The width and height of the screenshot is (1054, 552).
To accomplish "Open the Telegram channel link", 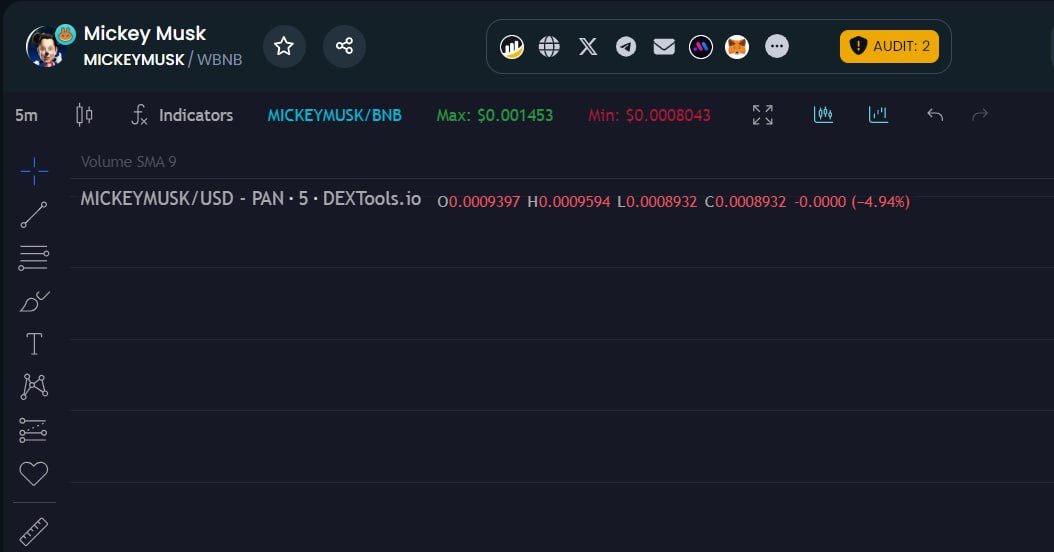I will (626, 46).
